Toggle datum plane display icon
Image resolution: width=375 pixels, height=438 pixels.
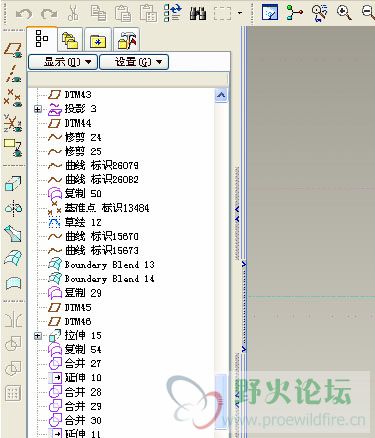(13, 50)
